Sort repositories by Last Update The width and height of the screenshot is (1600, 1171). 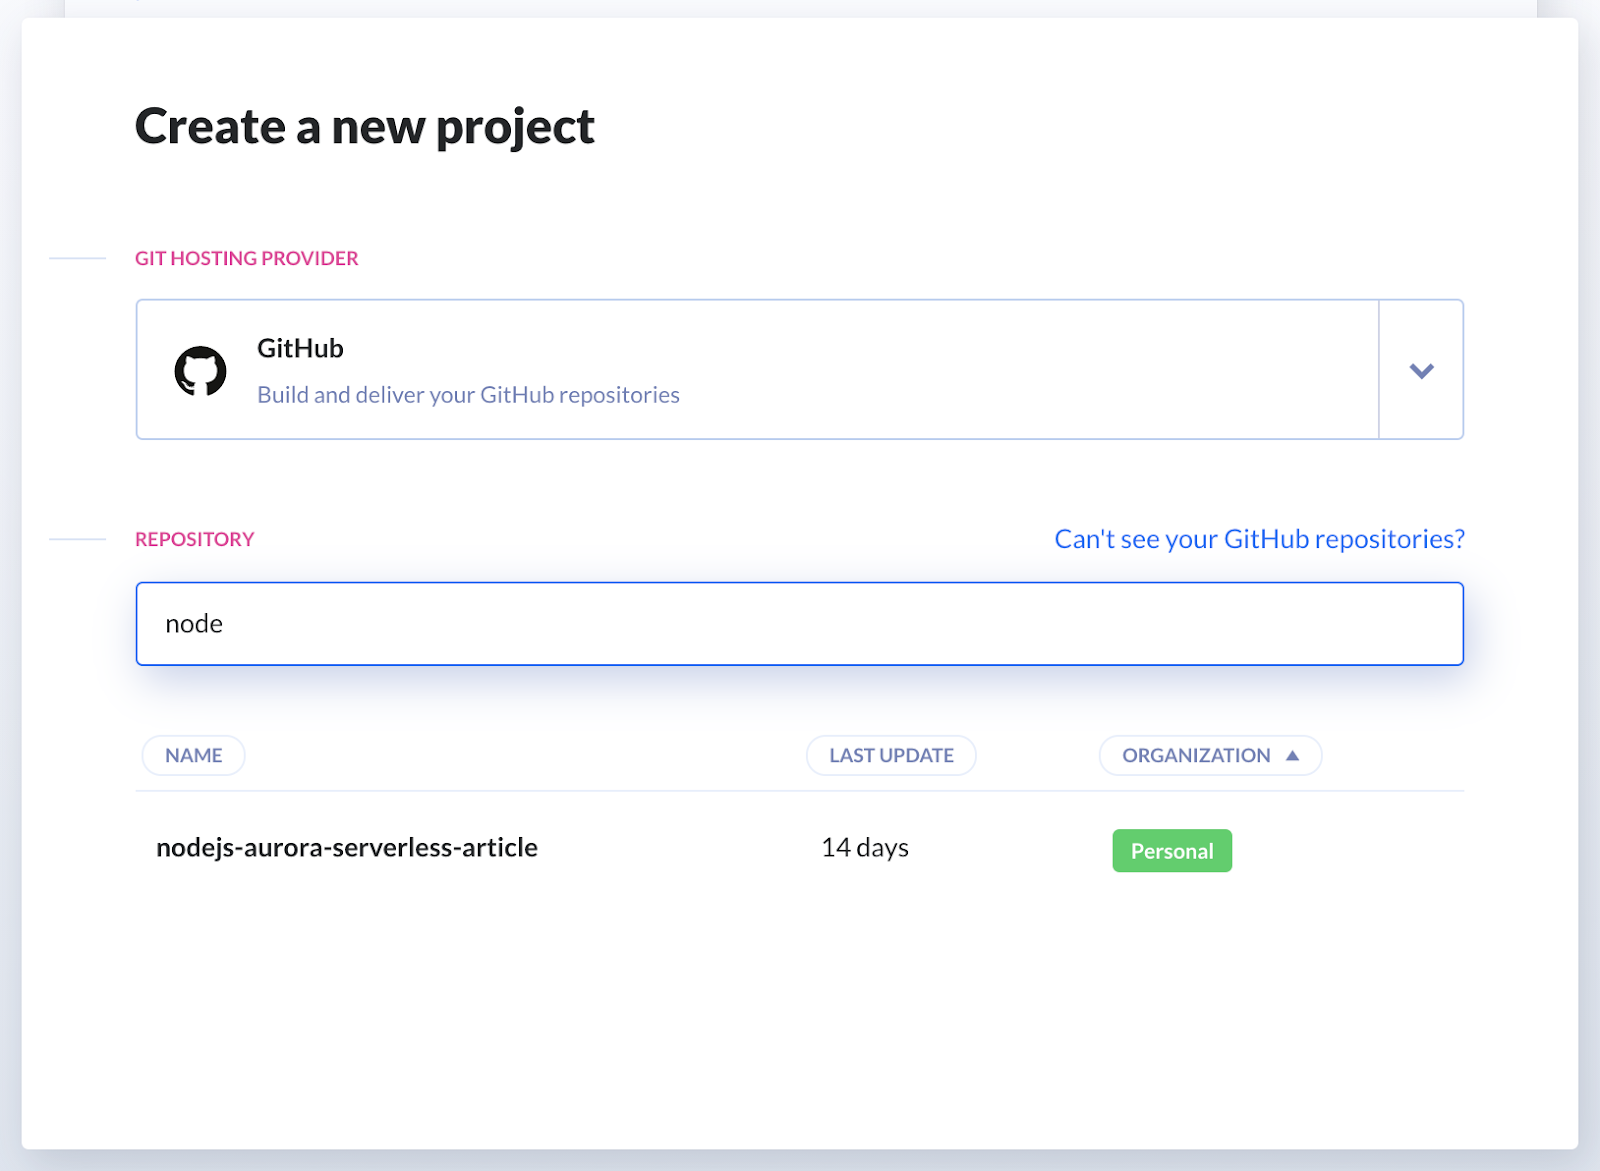click(891, 755)
